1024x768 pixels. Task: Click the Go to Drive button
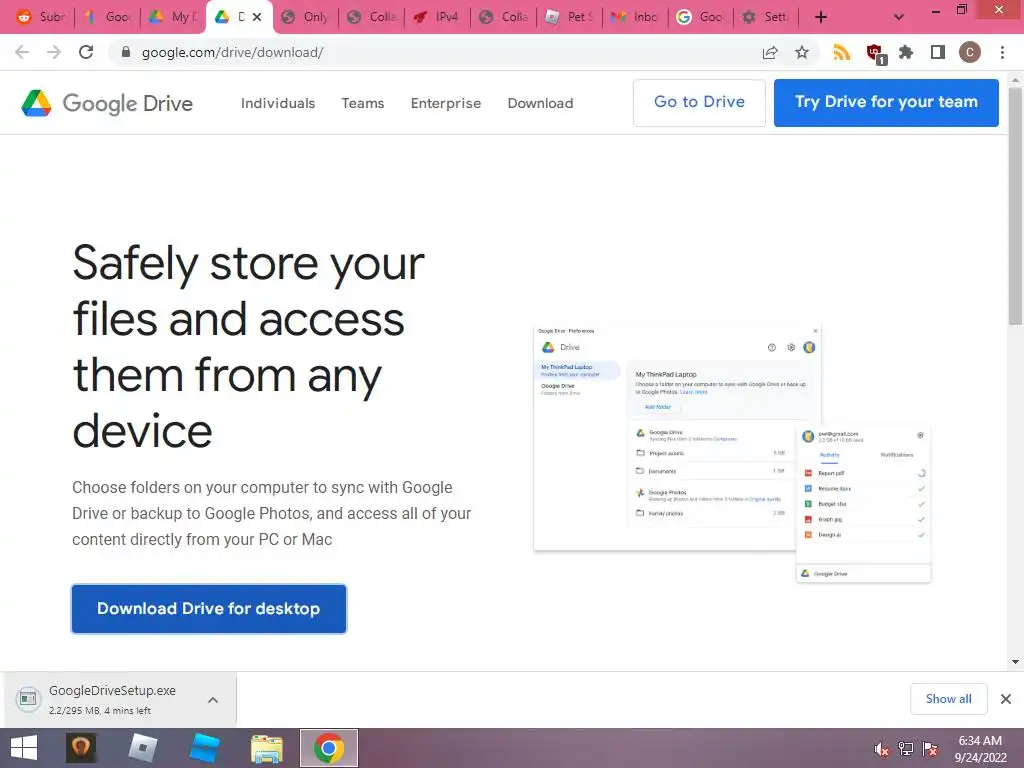click(x=699, y=103)
